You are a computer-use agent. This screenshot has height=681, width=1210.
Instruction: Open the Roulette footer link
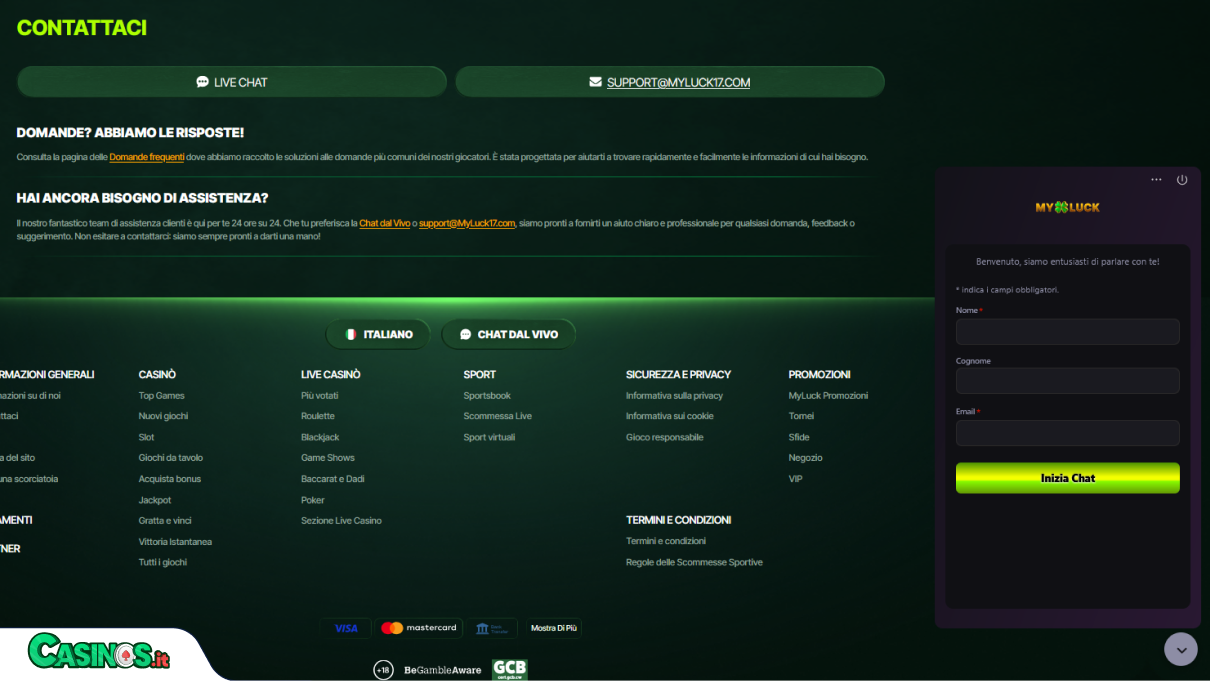[x=318, y=416]
